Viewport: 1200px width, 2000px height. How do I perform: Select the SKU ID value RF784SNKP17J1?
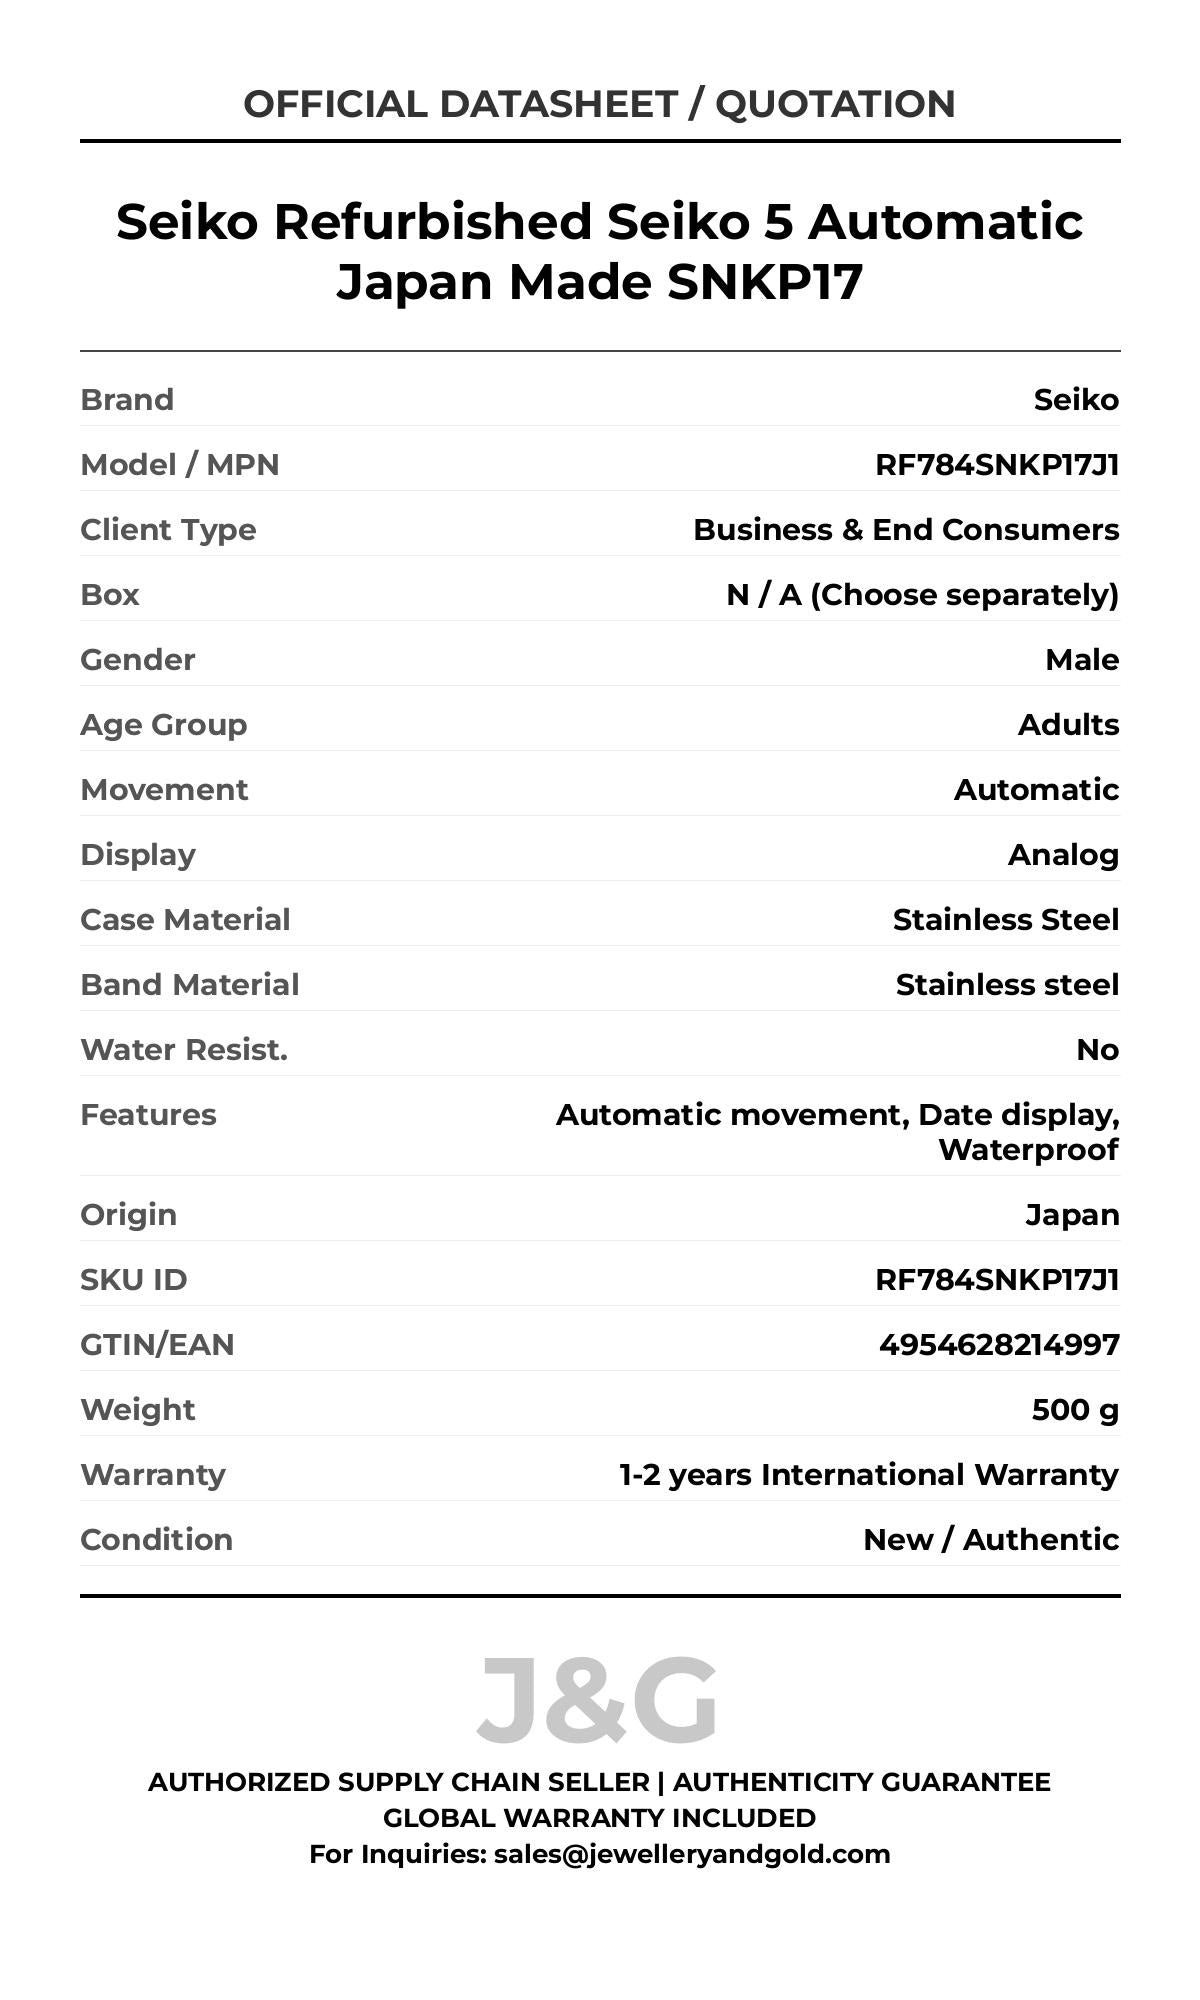coord(996,1280)
